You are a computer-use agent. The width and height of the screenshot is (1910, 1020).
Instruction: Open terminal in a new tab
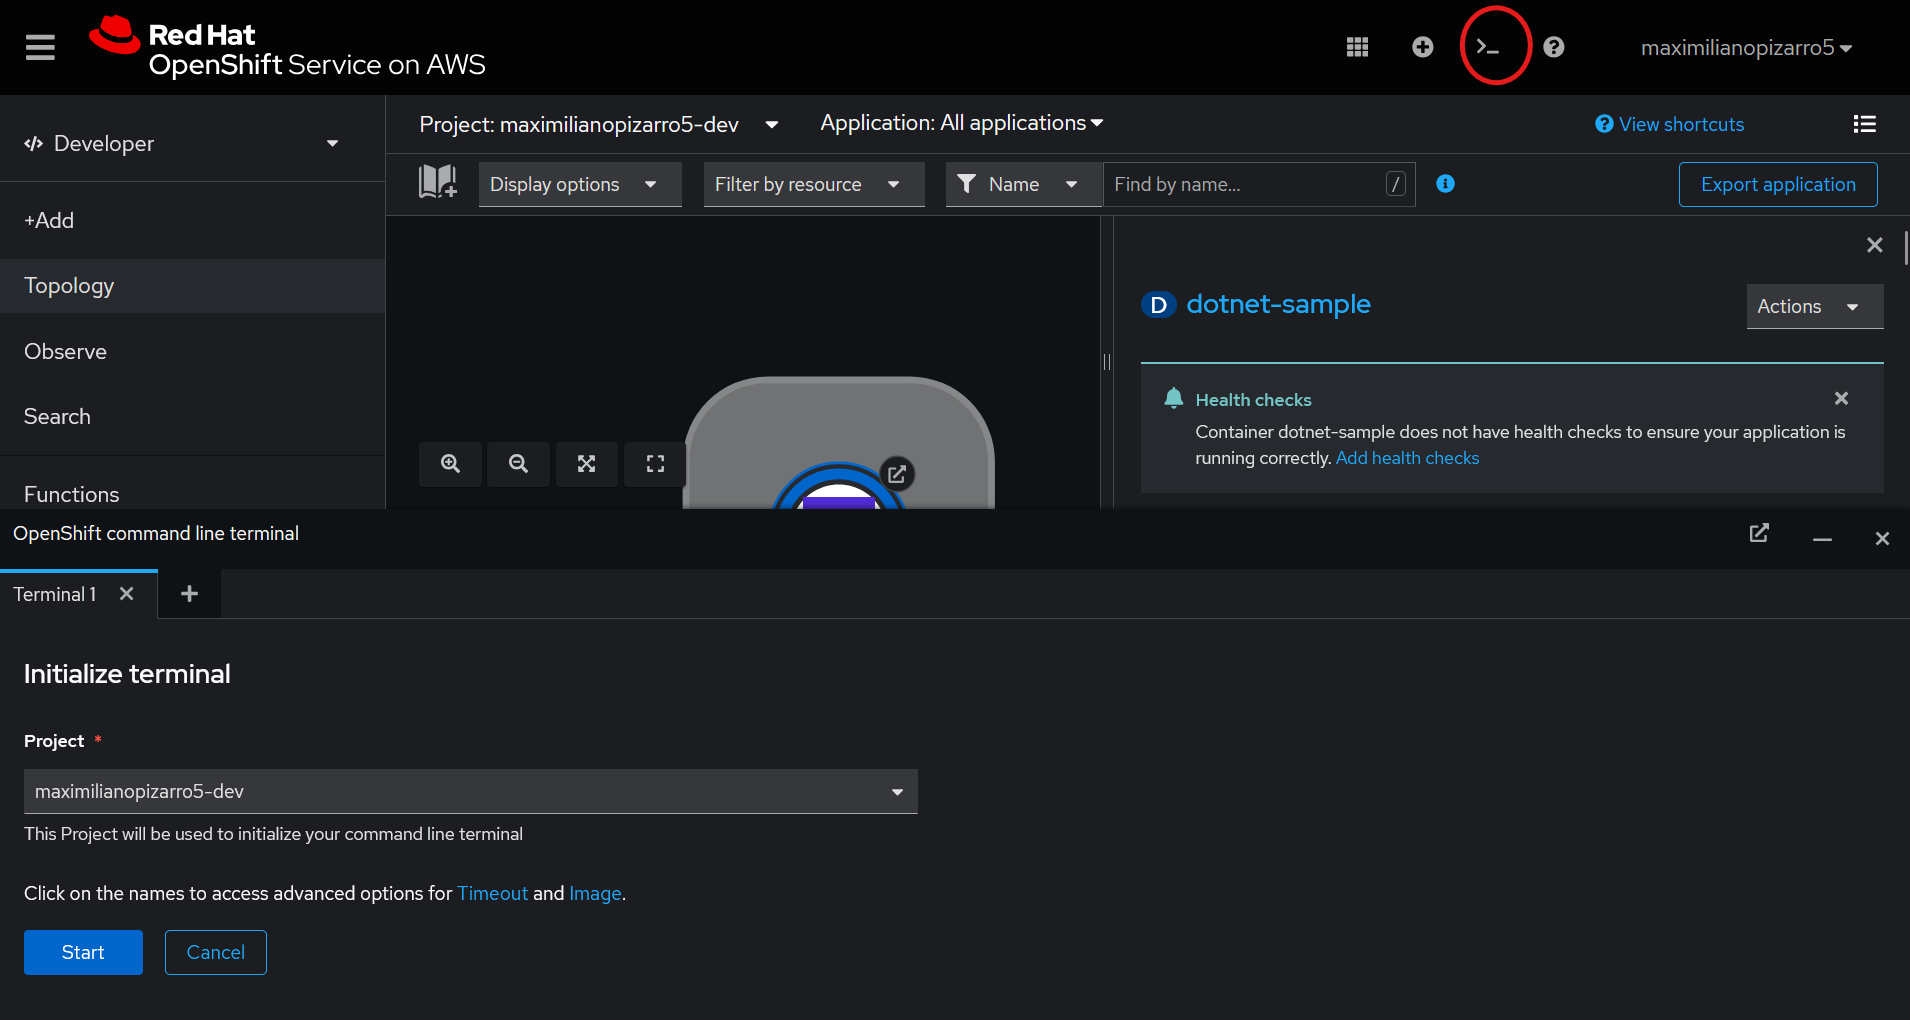coord(1759,533)
